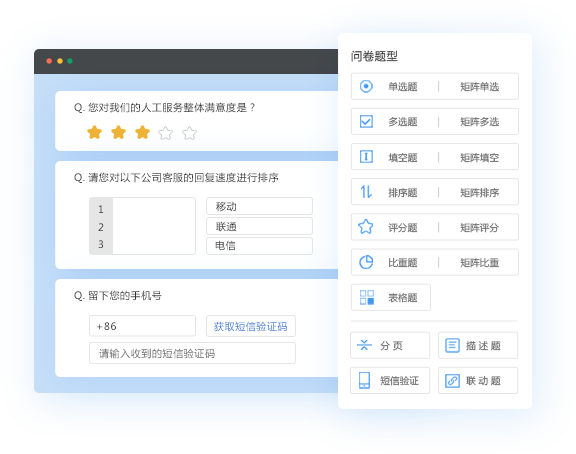
Task: Add a 矩阵填空 question type
Action: pos(479,157)
